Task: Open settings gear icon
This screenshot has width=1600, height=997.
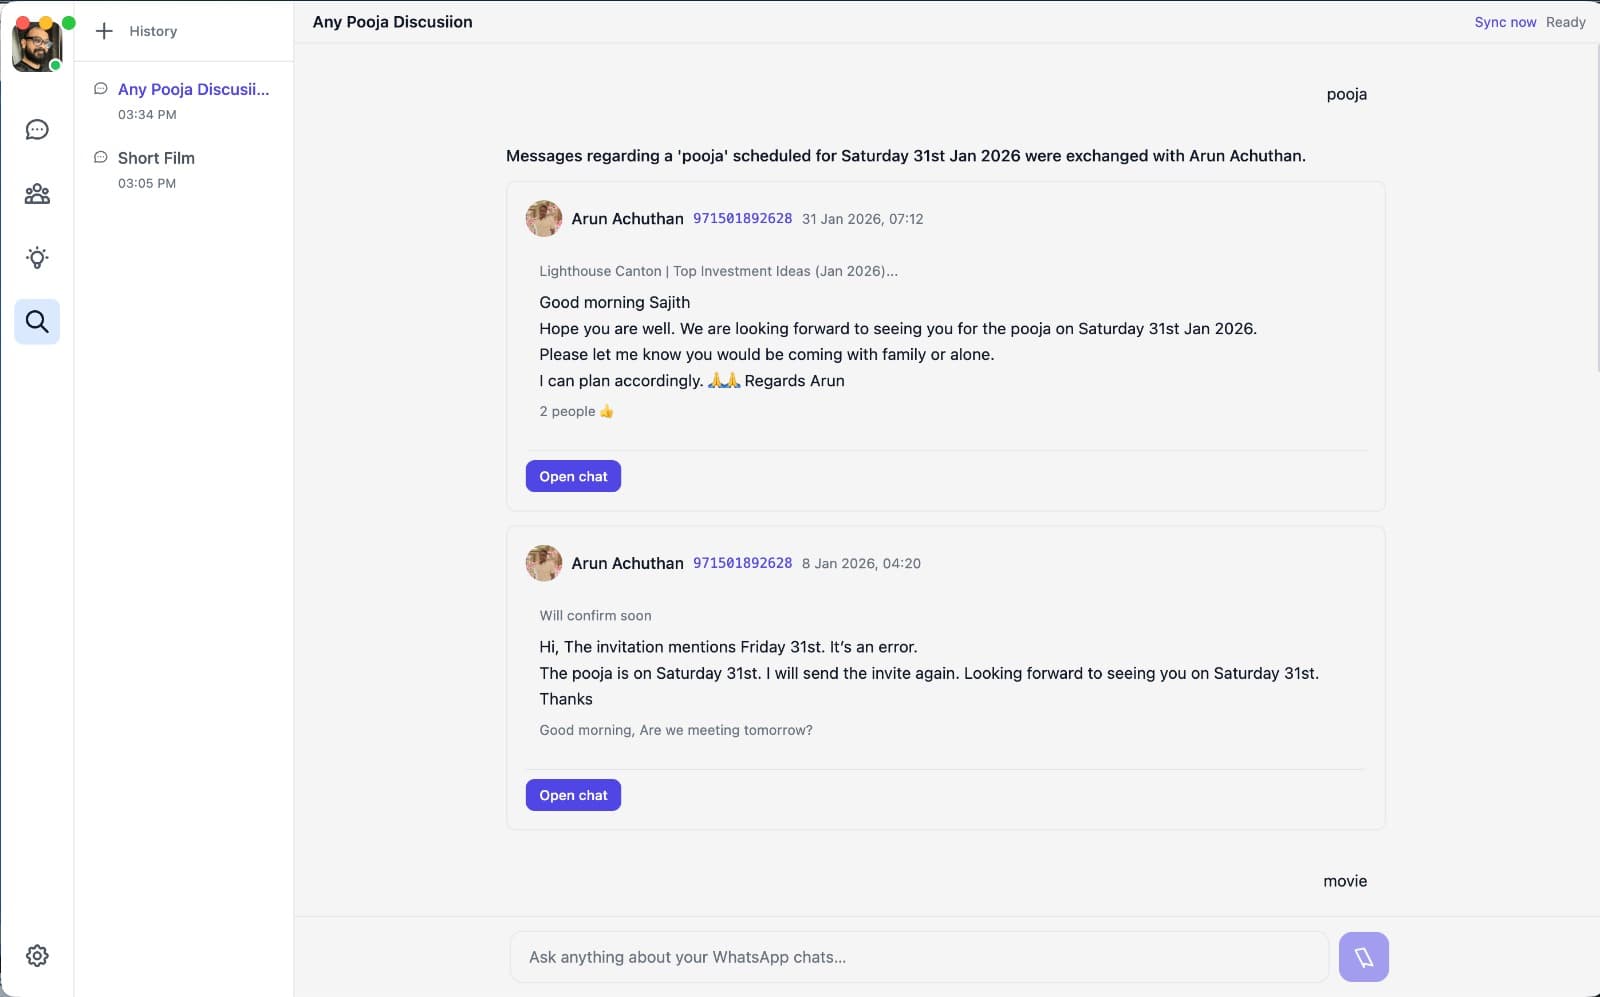Action: (37, 956)
